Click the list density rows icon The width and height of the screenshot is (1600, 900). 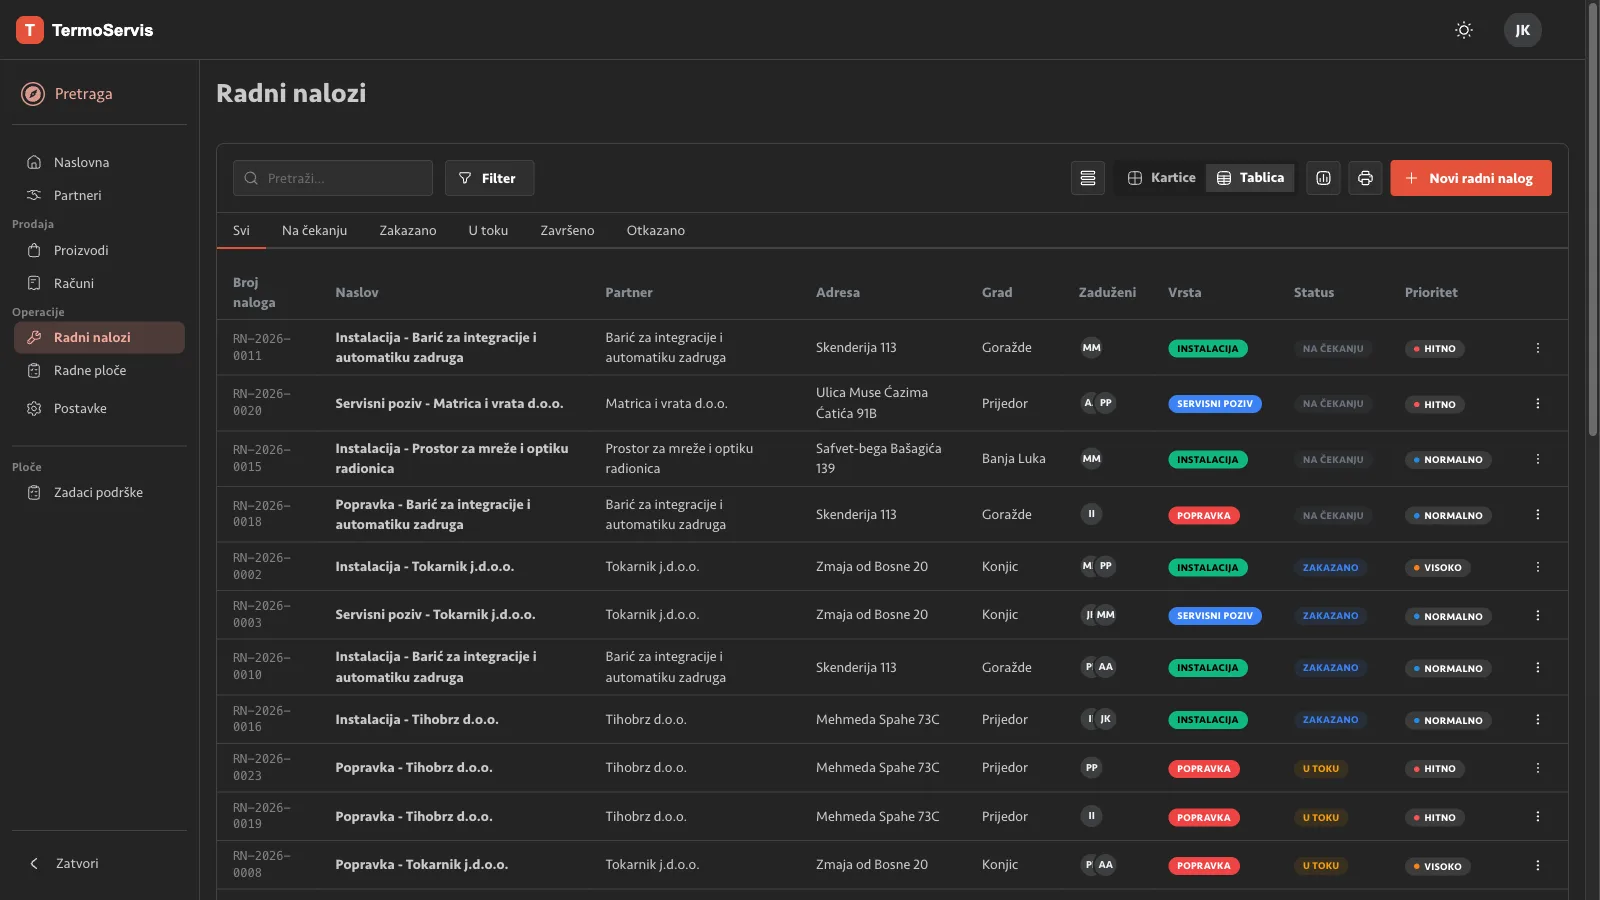coord(1088,178)
